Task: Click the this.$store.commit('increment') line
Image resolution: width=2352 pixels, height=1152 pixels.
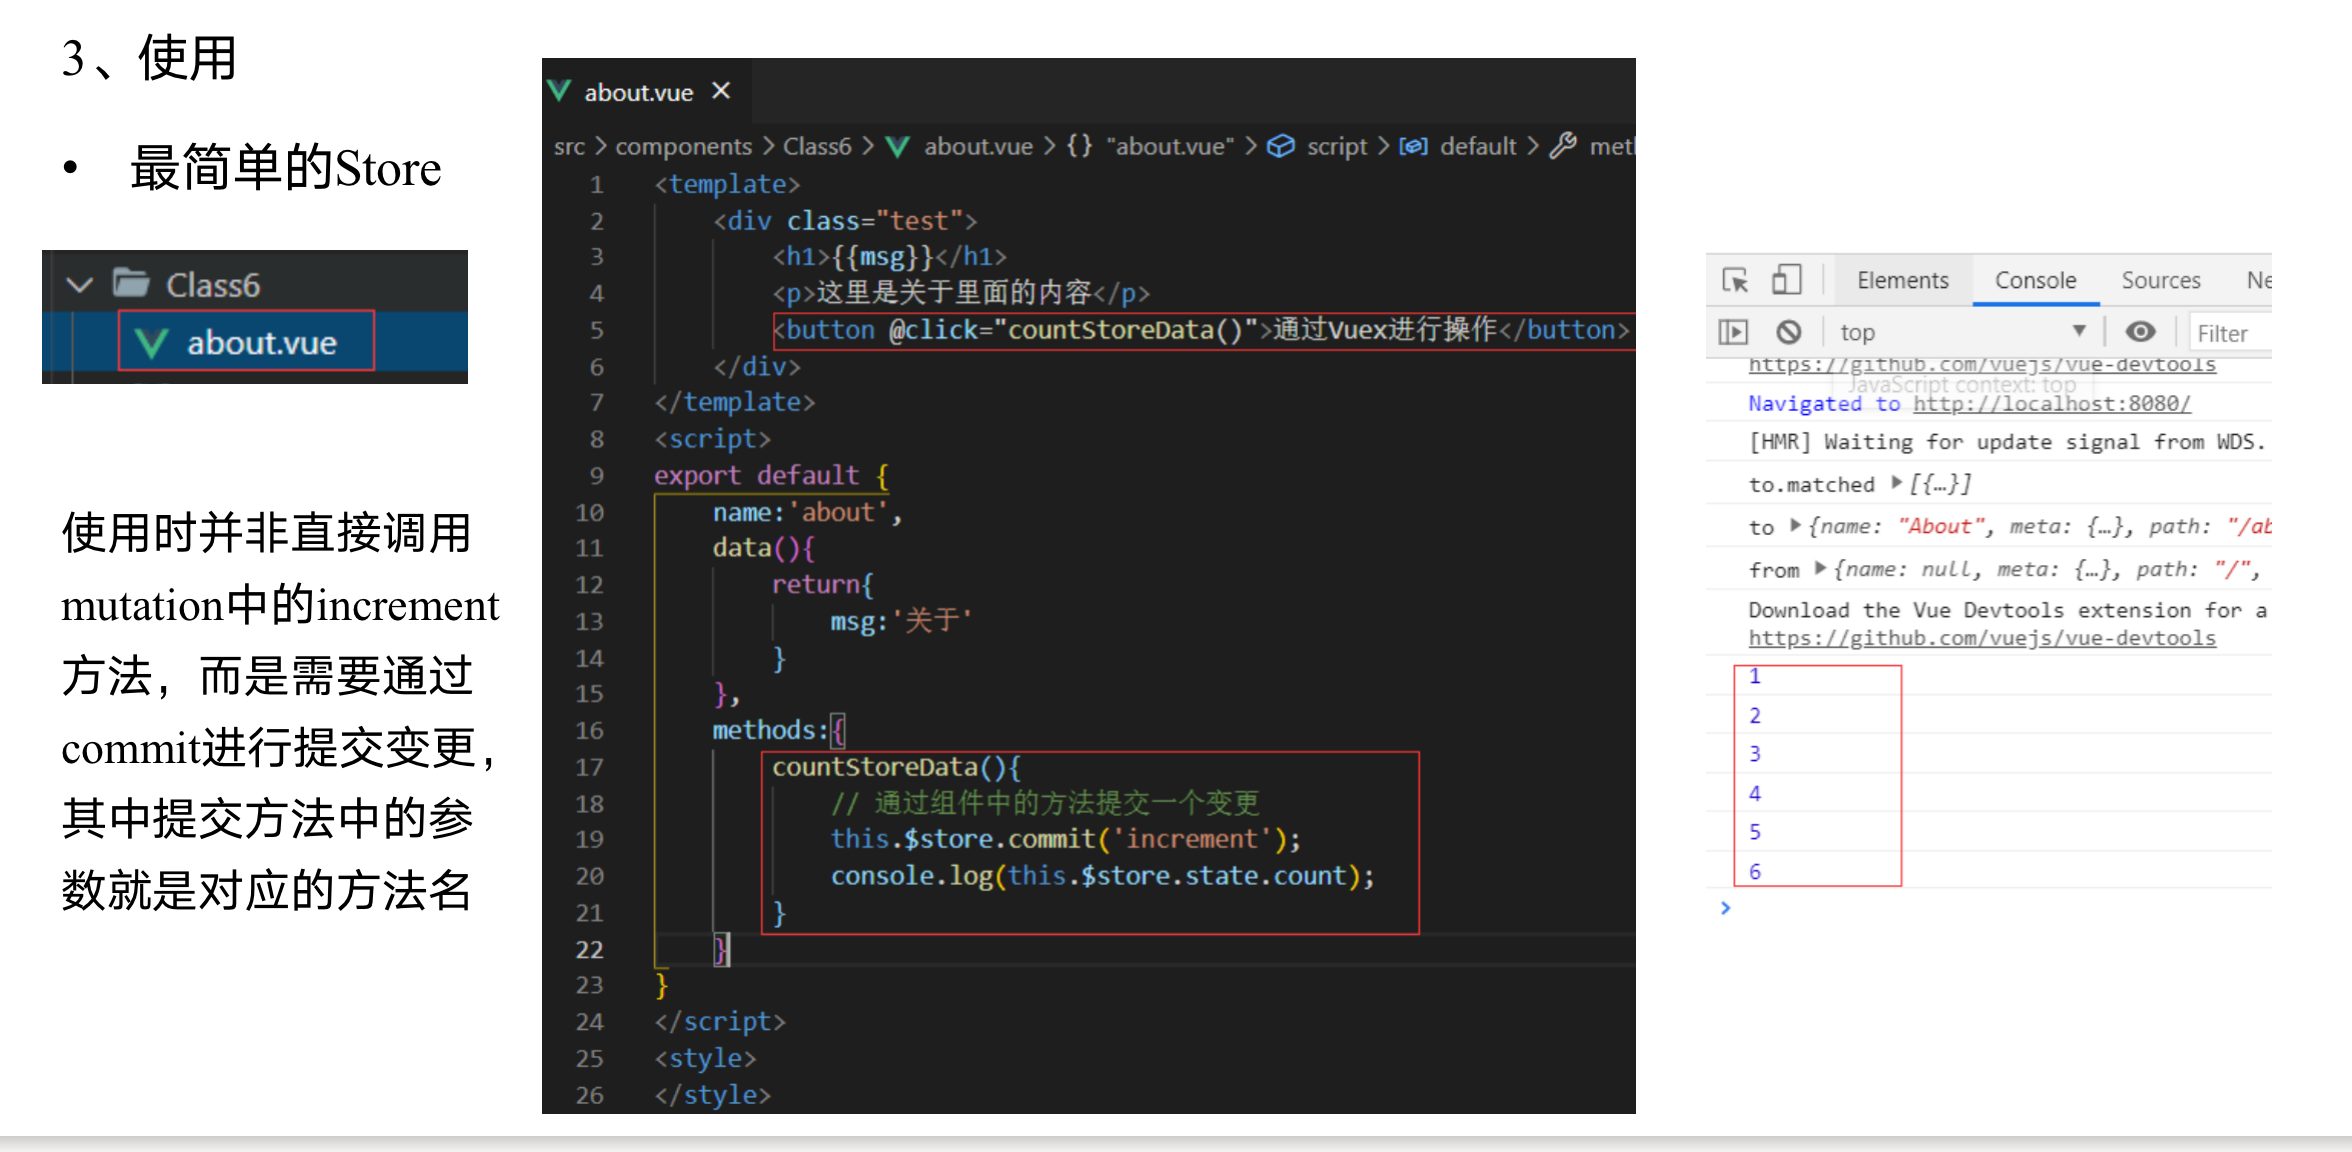Action: 1065,838
